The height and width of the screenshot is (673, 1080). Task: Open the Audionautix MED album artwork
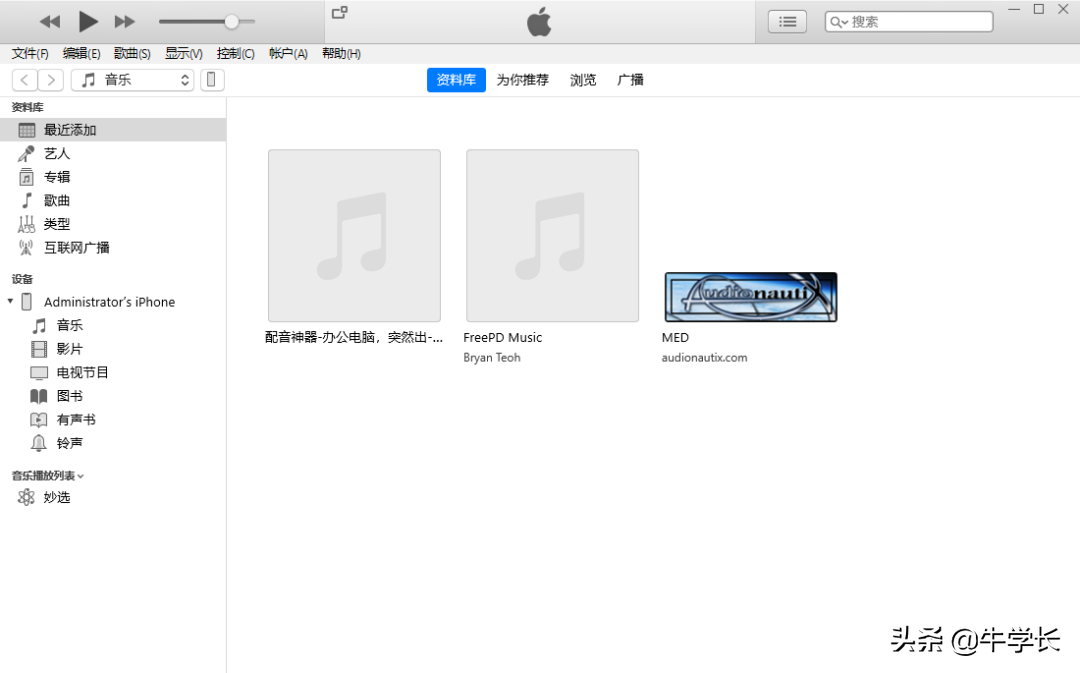751,297
